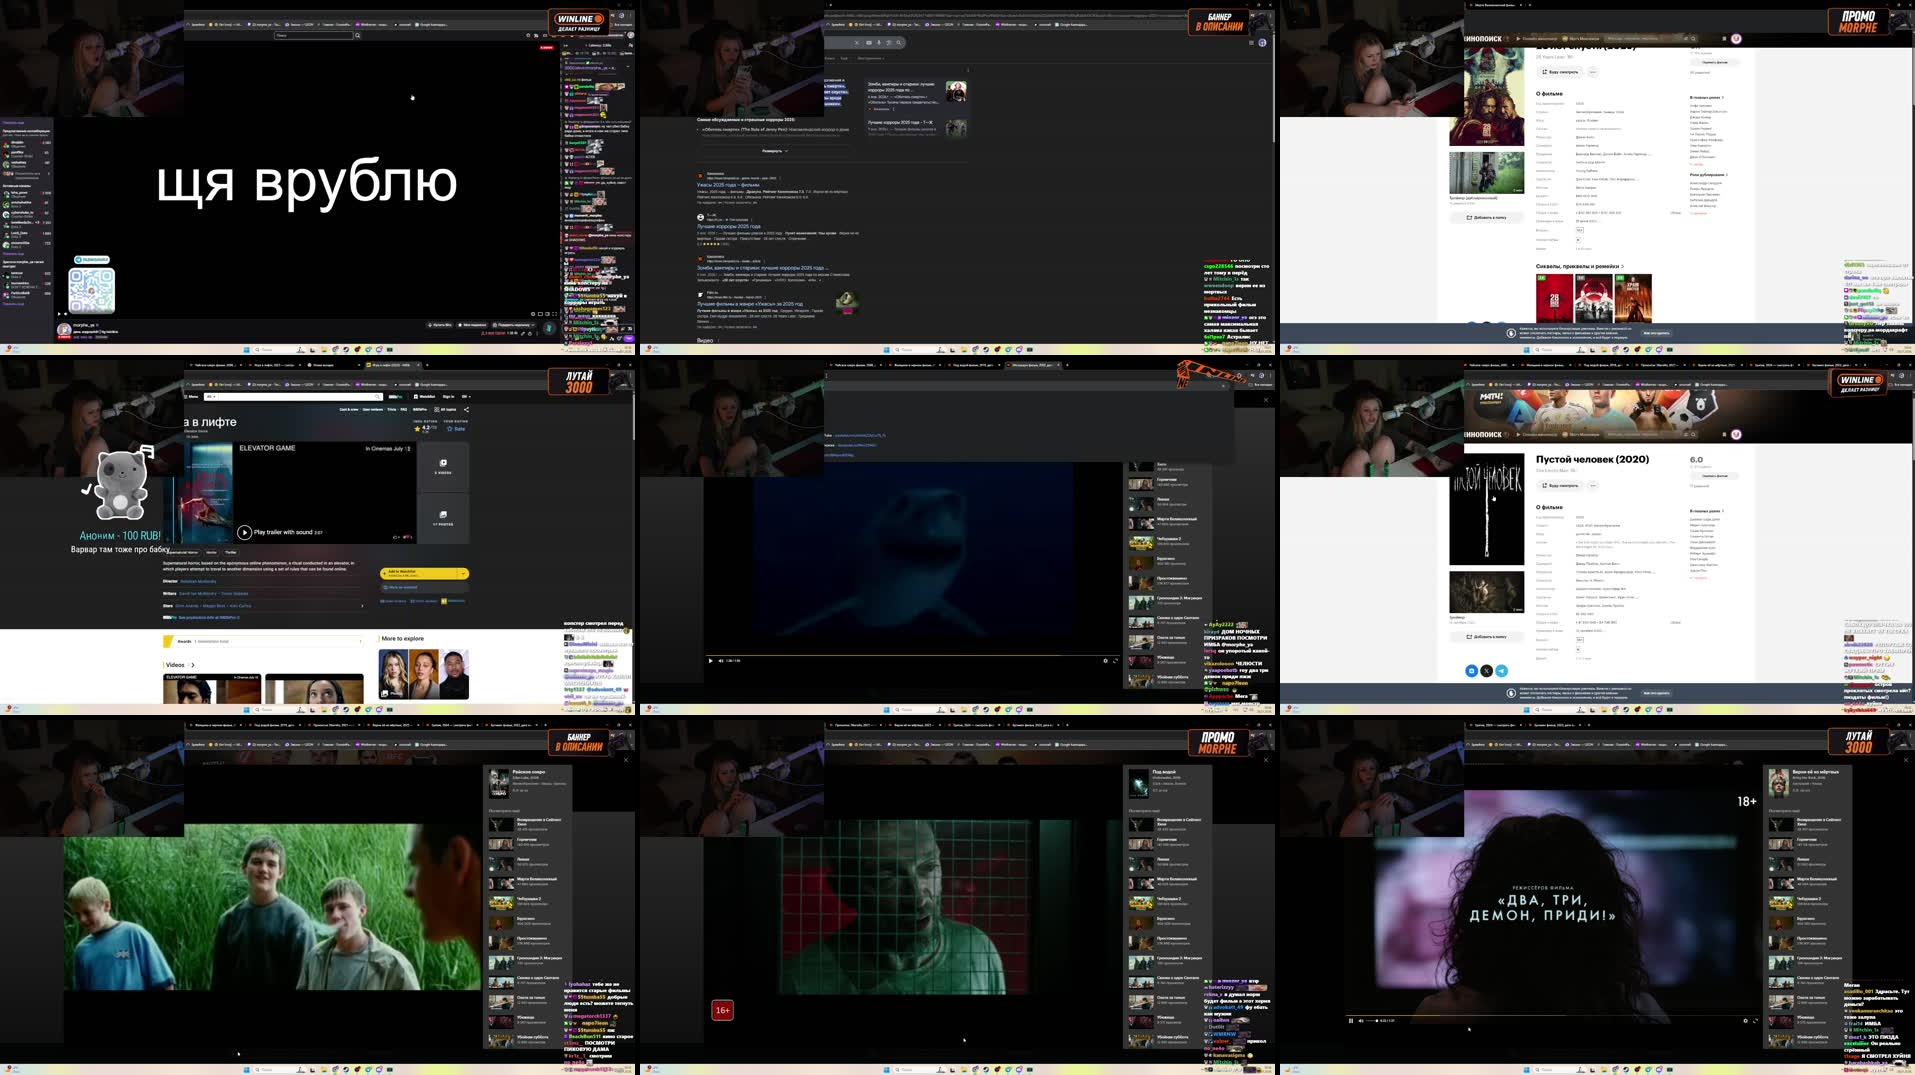The image size is (1915, 1075).
Task: Toggle "Буду смотреть" on the Пустой человек page
Action: click(x=1560, y=486)
